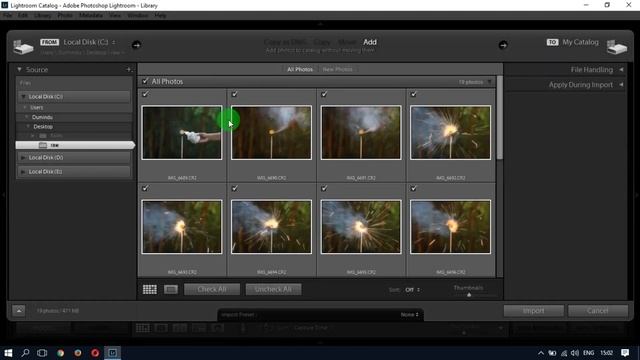Uncheck the IMG_4491.CR2 photo checkbox
The image size is (640, 360).
click(324, 94)
